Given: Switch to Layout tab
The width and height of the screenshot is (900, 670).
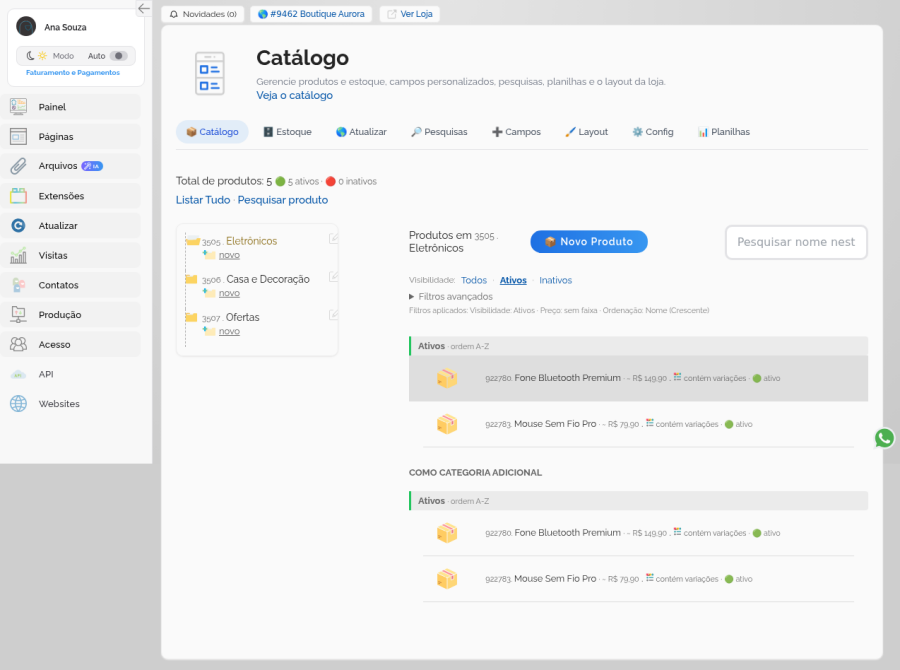Looking at the screenshot, I should coord(586,132).
